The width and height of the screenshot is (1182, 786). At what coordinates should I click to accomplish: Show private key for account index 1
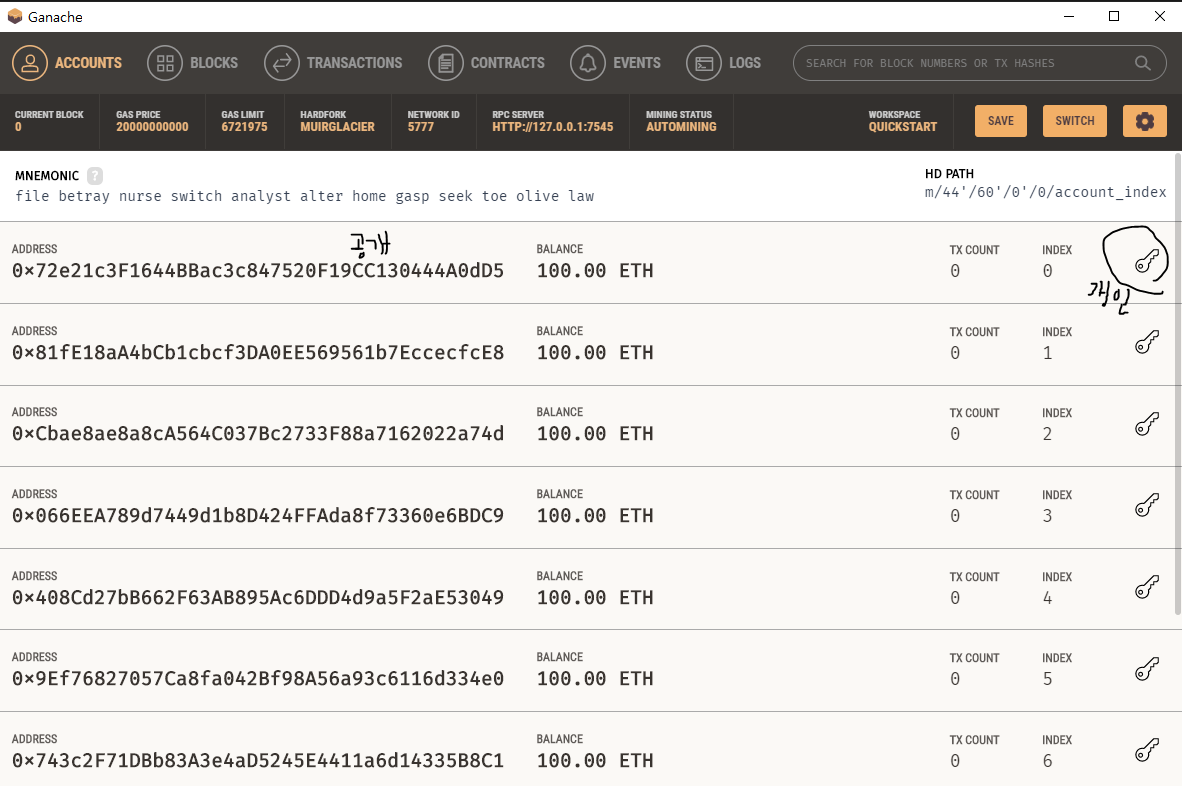[1147, 342]
